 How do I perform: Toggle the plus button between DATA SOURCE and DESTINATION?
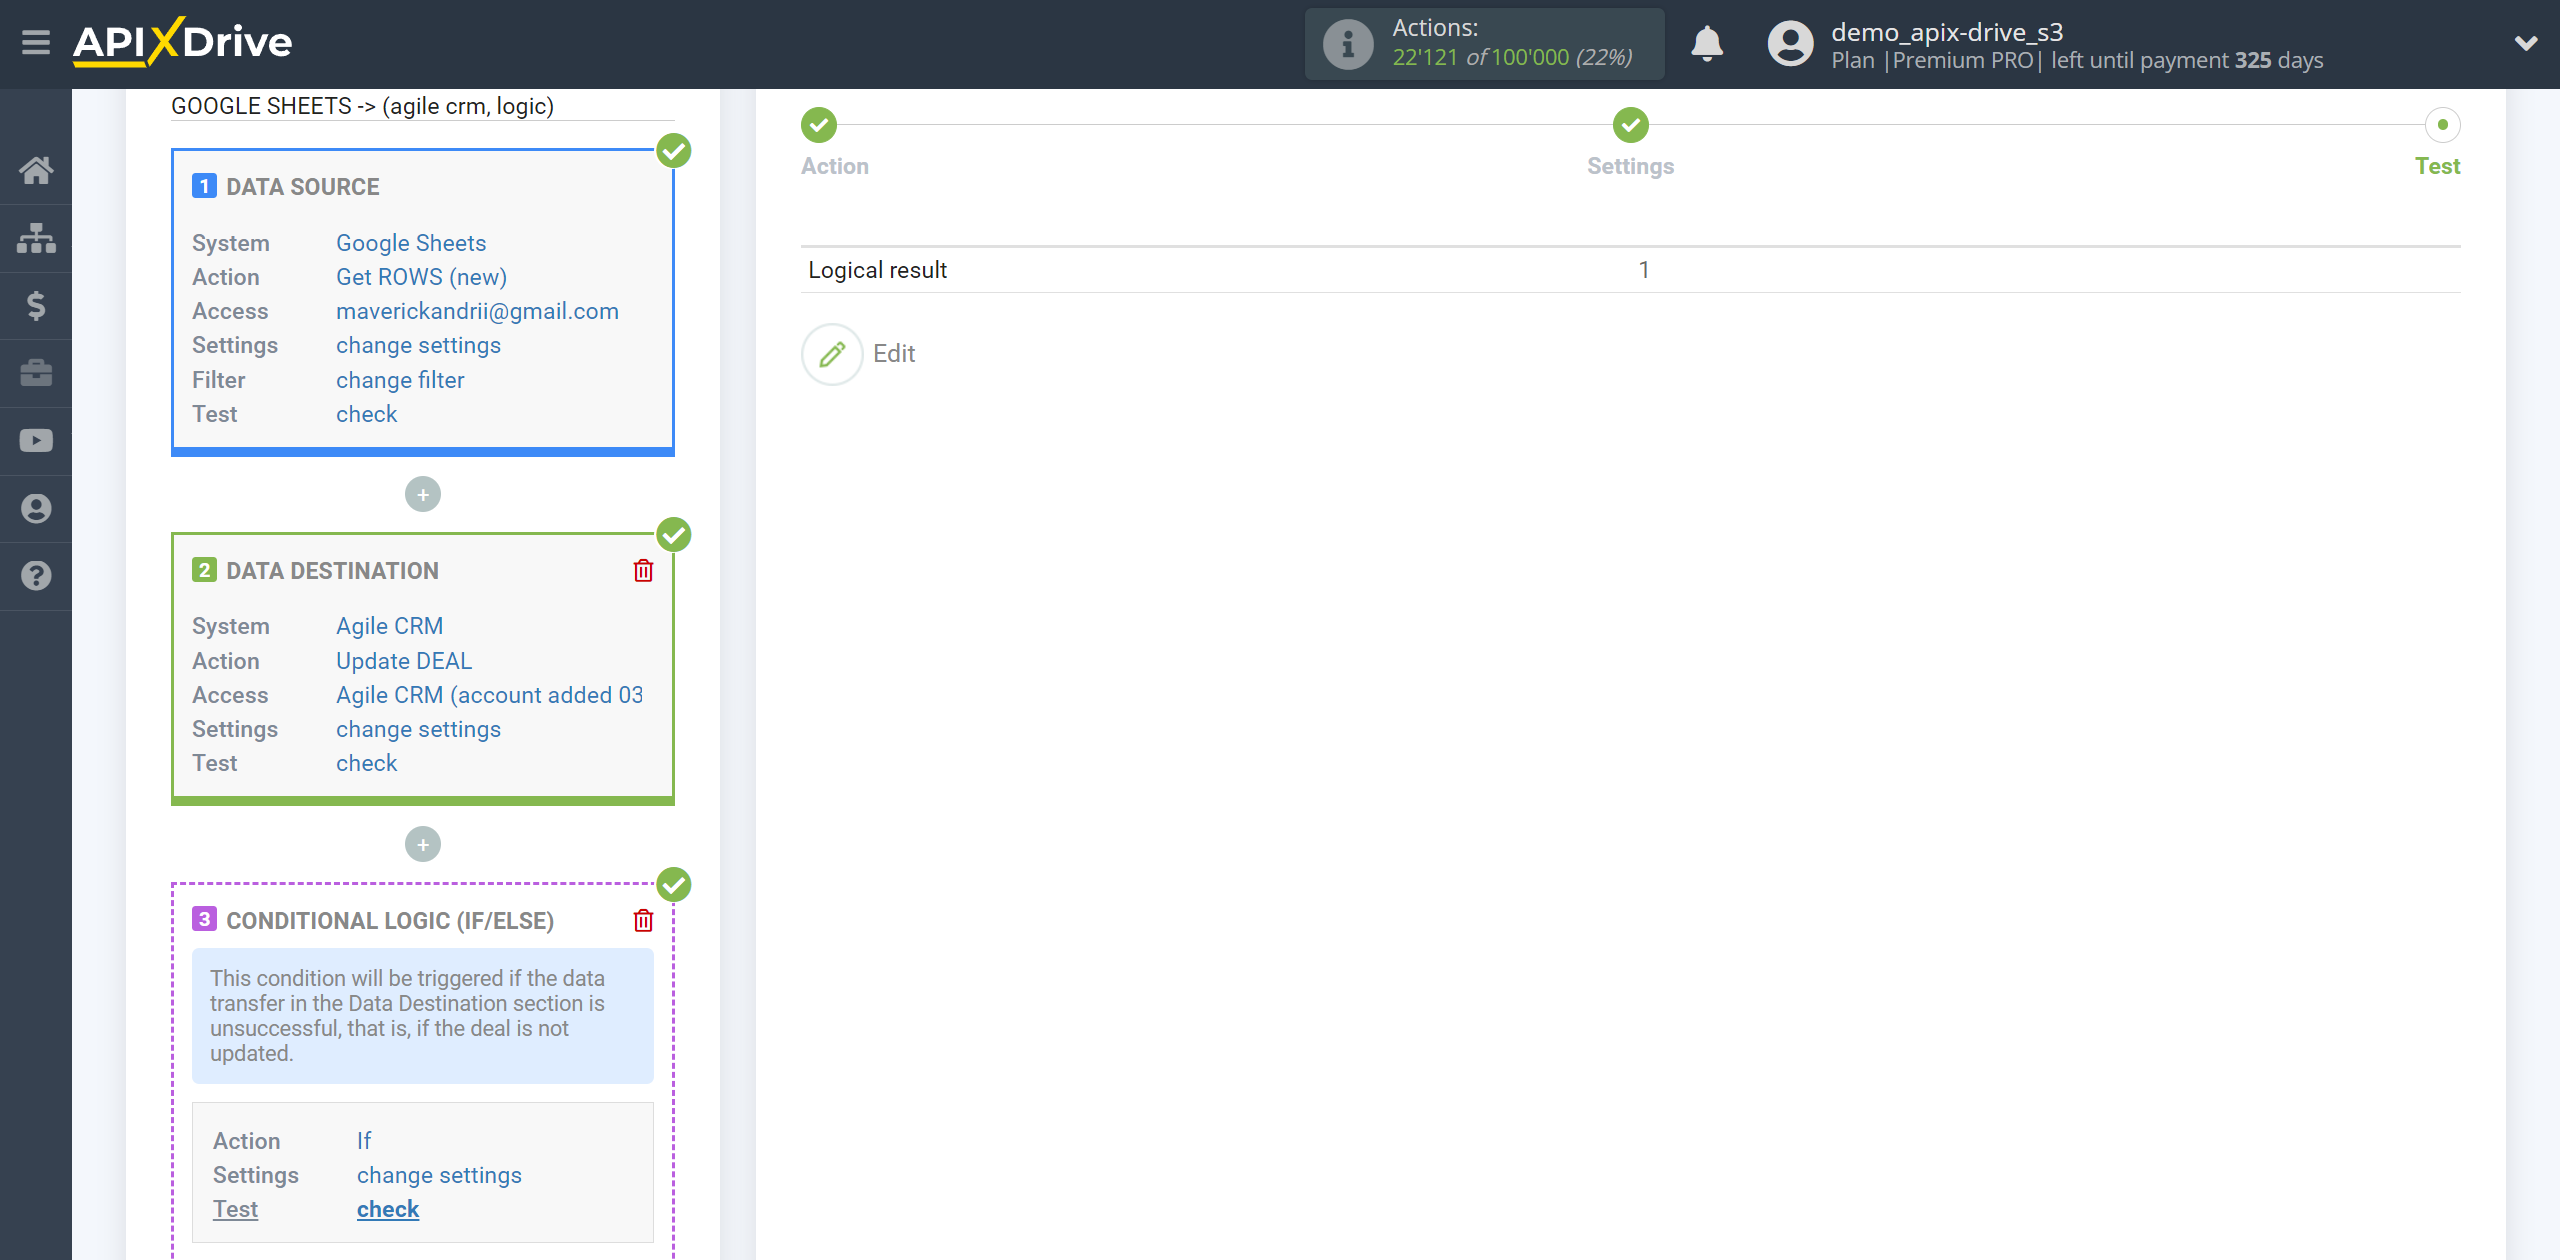coord(421,493)
